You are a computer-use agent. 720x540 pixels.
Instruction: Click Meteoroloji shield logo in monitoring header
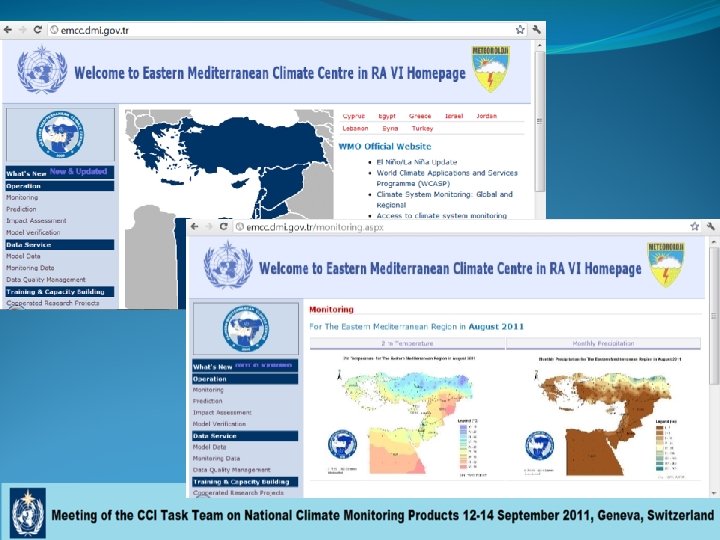666,265
